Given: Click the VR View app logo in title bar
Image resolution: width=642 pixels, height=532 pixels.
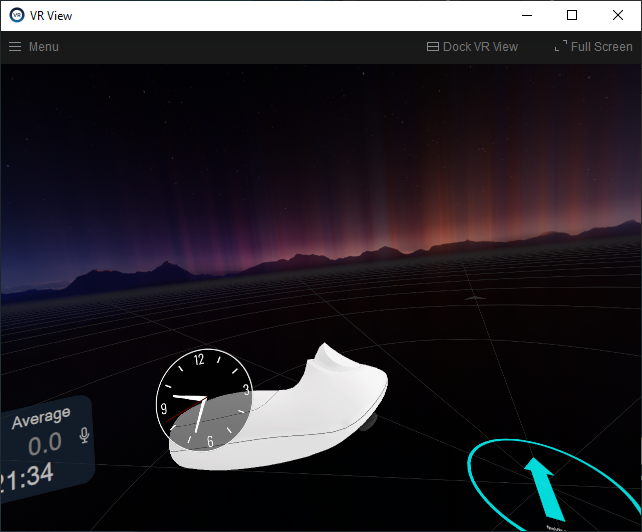Looking at the screenshot, I should (x=17, y=15).
